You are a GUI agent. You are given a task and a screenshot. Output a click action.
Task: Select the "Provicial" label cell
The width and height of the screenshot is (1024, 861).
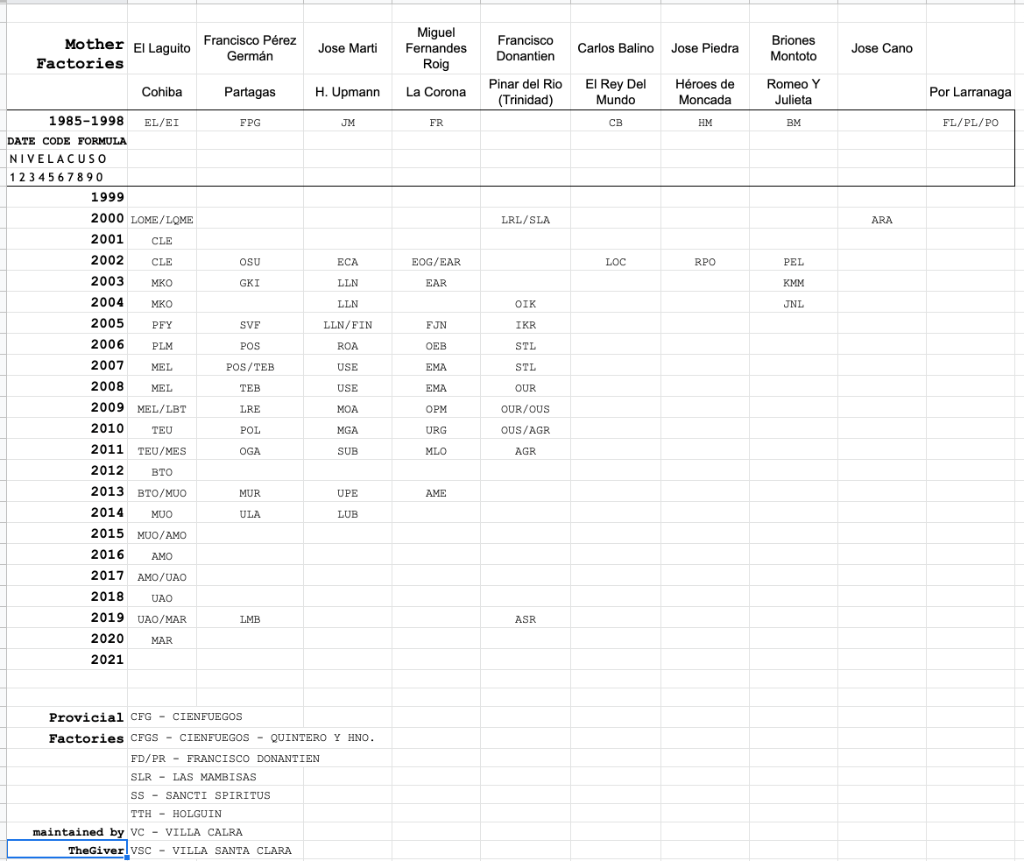[67, 717]
